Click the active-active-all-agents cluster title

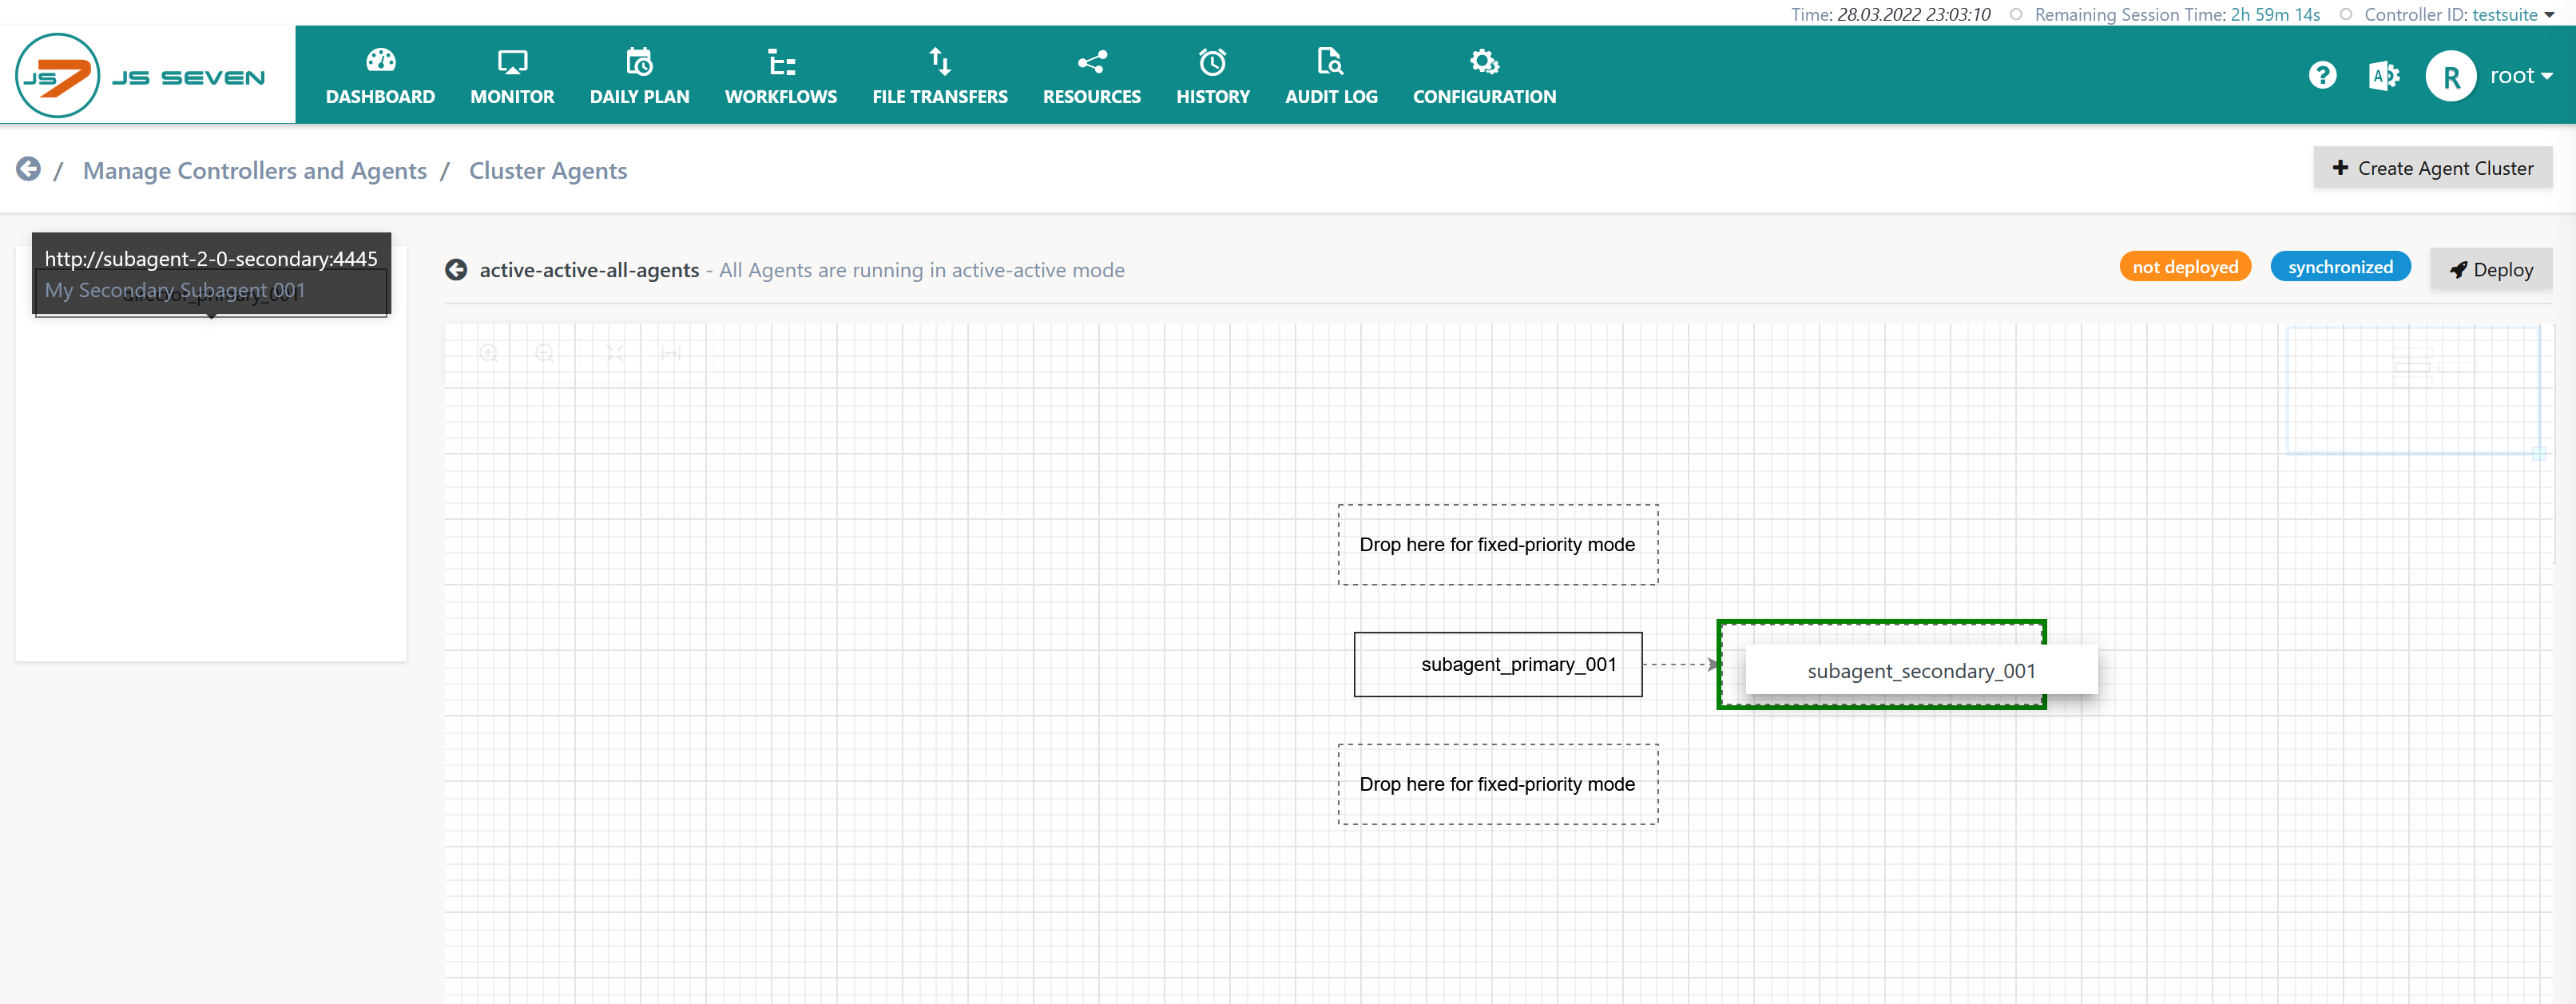coord(589,270)
